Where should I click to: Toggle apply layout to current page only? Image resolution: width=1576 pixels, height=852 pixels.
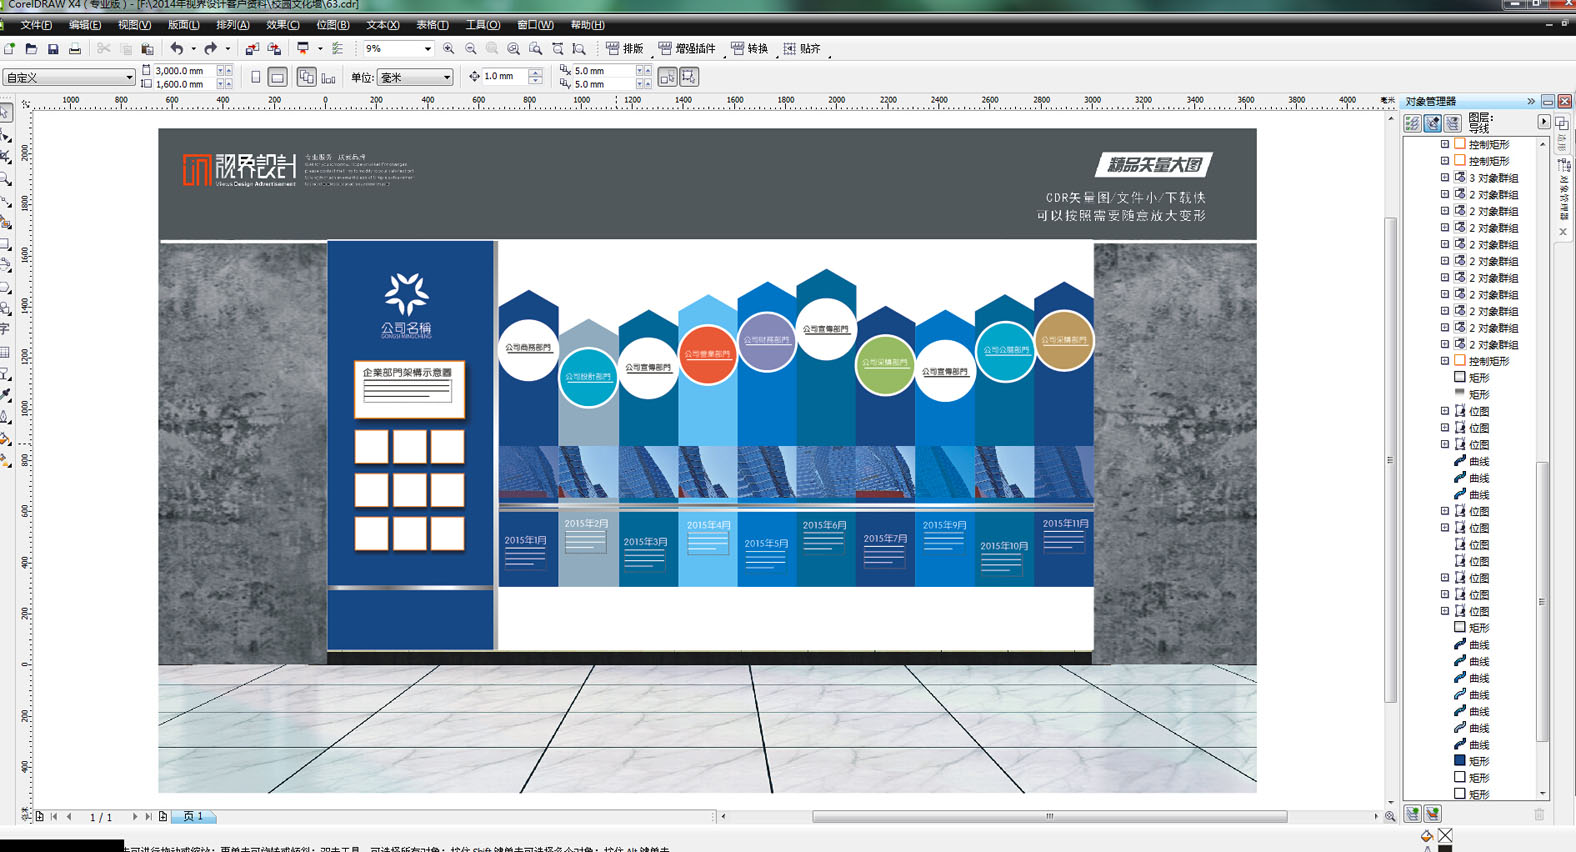click(328, 77)
